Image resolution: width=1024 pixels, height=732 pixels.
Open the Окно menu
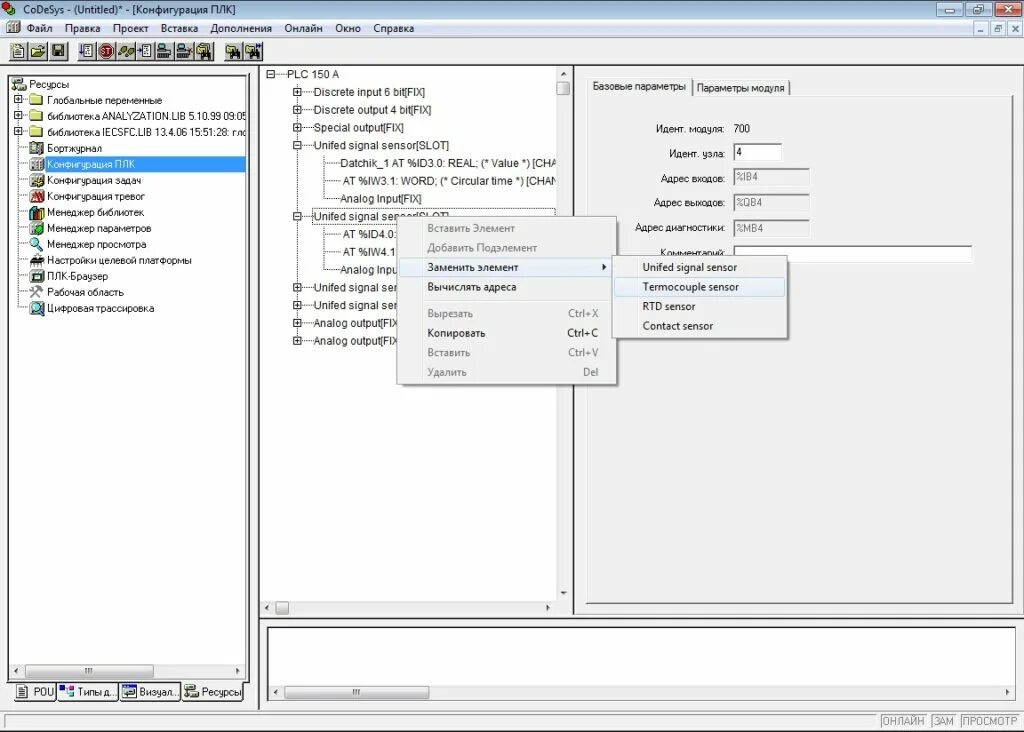click(347, 28)
